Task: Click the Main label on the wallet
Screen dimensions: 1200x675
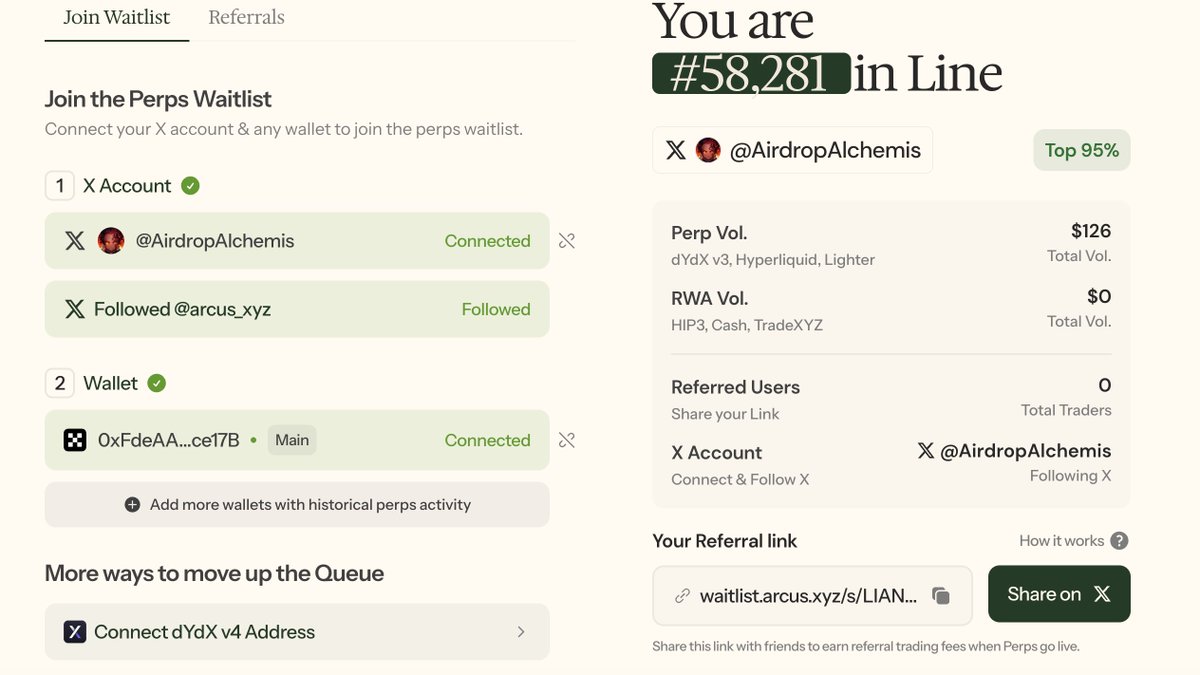Action: (x=292, y=440)
